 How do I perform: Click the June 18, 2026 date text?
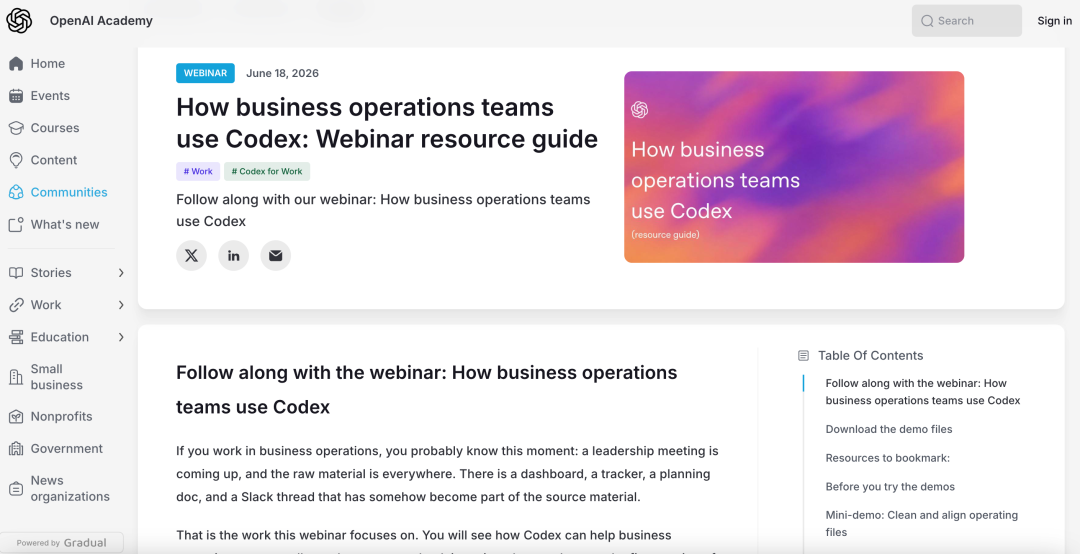point(282,73)
